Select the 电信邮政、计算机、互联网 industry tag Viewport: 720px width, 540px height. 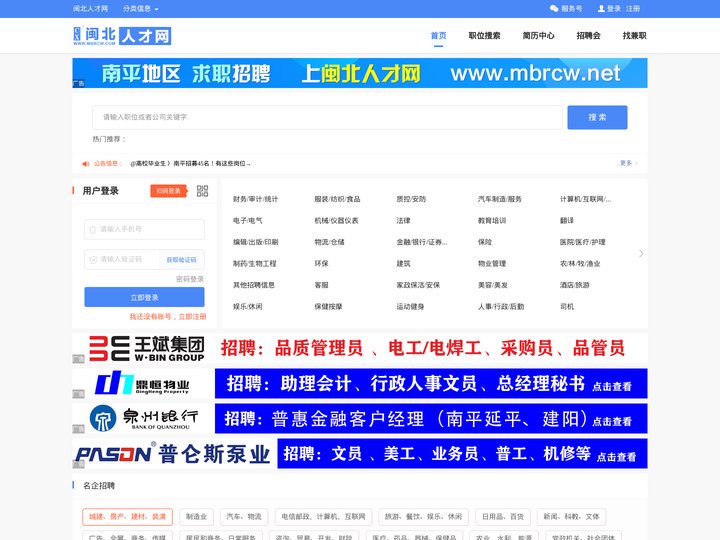coord(323,517)
